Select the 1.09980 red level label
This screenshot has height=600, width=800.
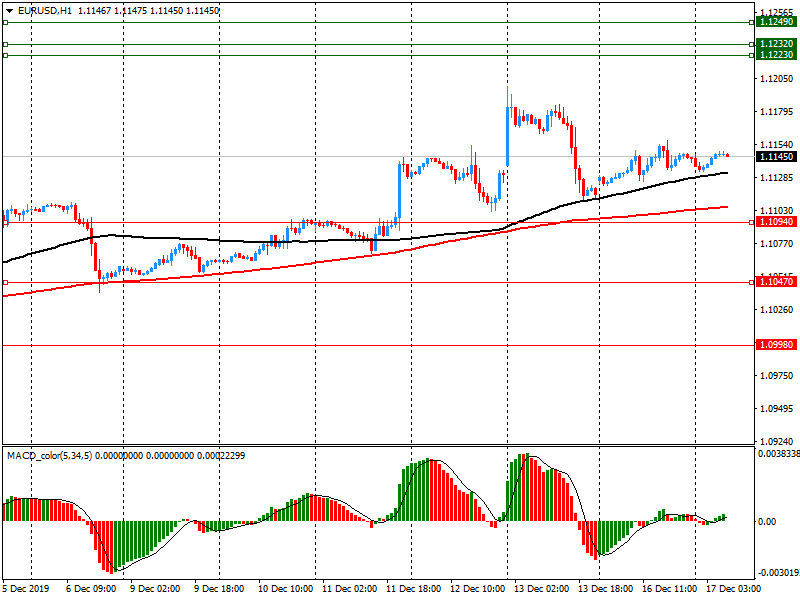(776, 345)
